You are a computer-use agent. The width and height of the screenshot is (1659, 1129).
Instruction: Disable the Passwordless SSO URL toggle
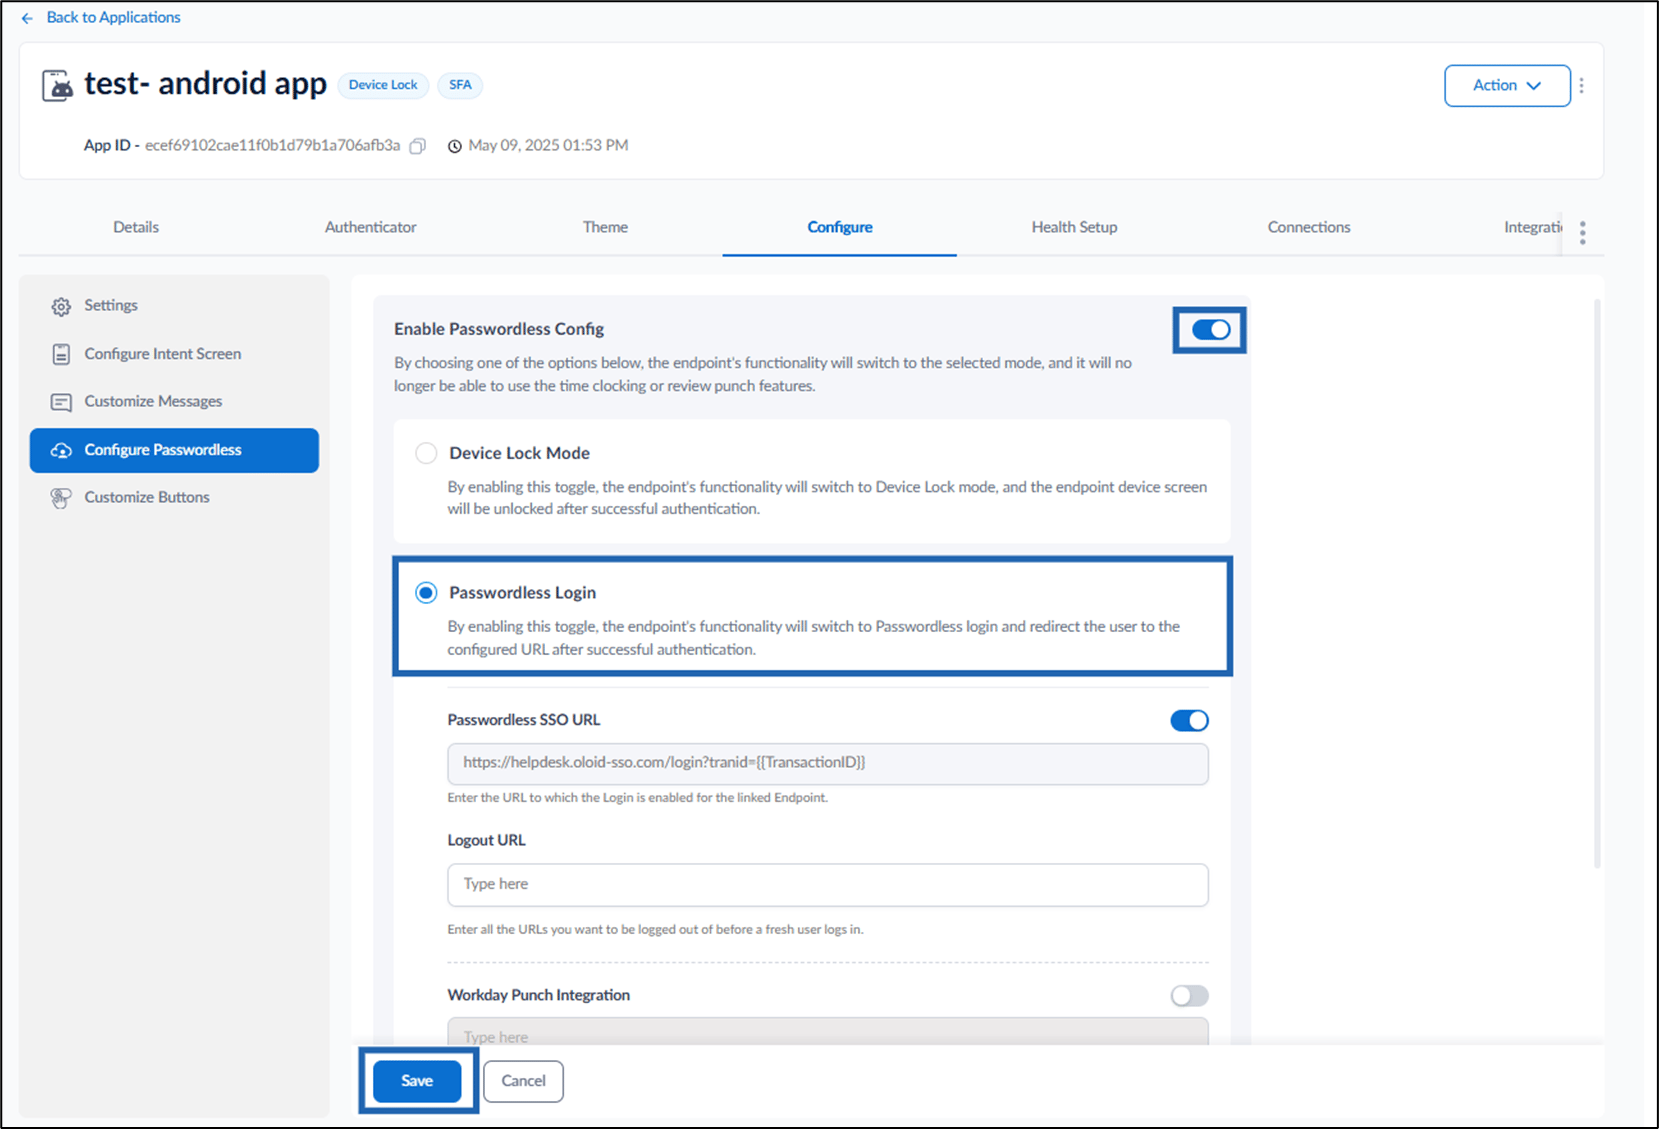pos(1189,720)
